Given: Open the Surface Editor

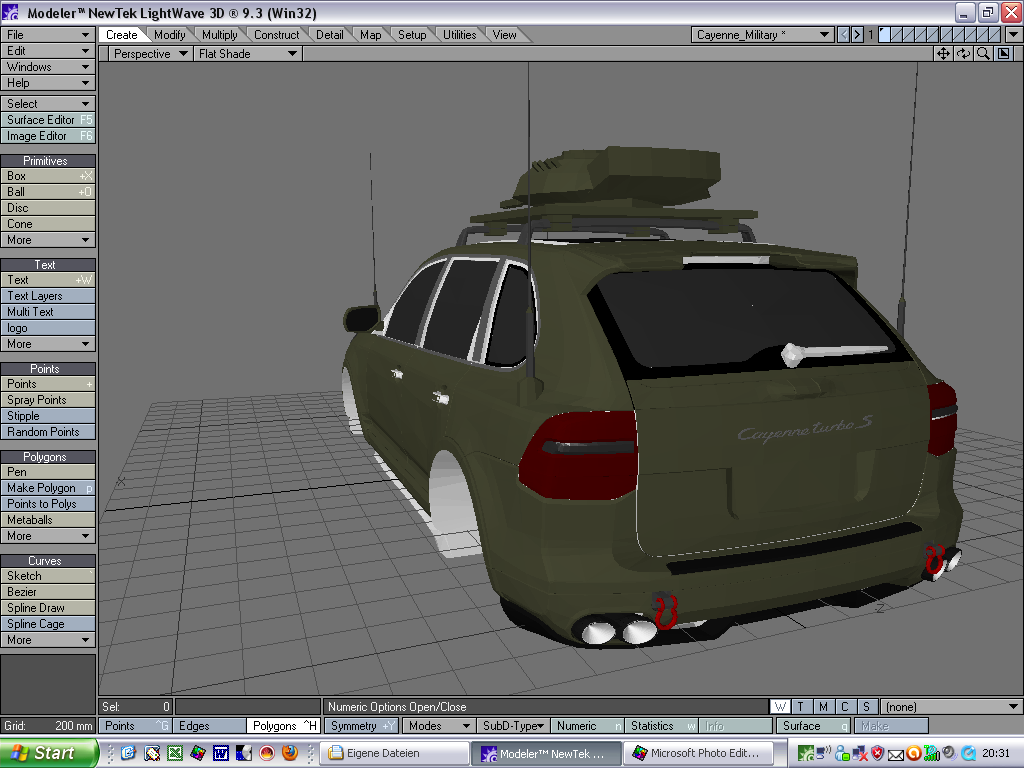Looking at the screenshot, I should click(x=48, y=120).
